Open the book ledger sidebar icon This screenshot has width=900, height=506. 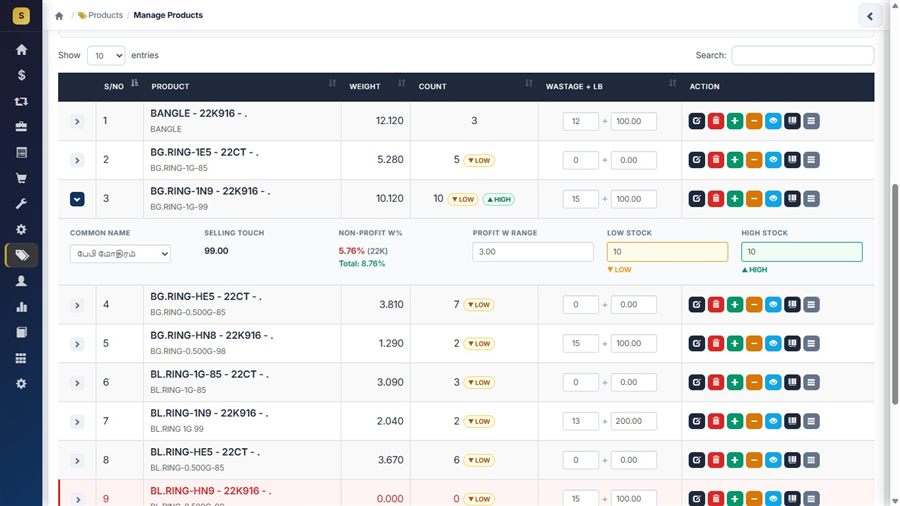pos(21,333)
